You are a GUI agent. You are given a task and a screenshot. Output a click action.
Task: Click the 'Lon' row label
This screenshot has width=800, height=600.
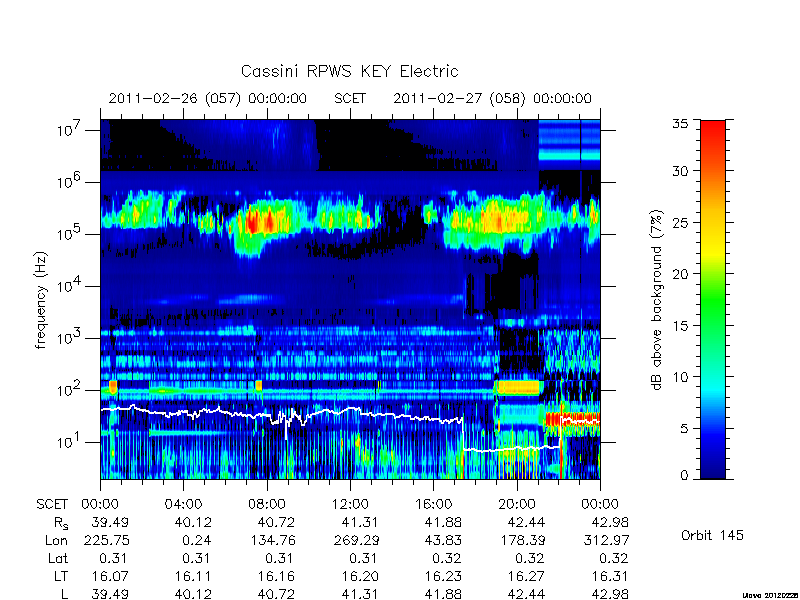[x=56, y=540]
